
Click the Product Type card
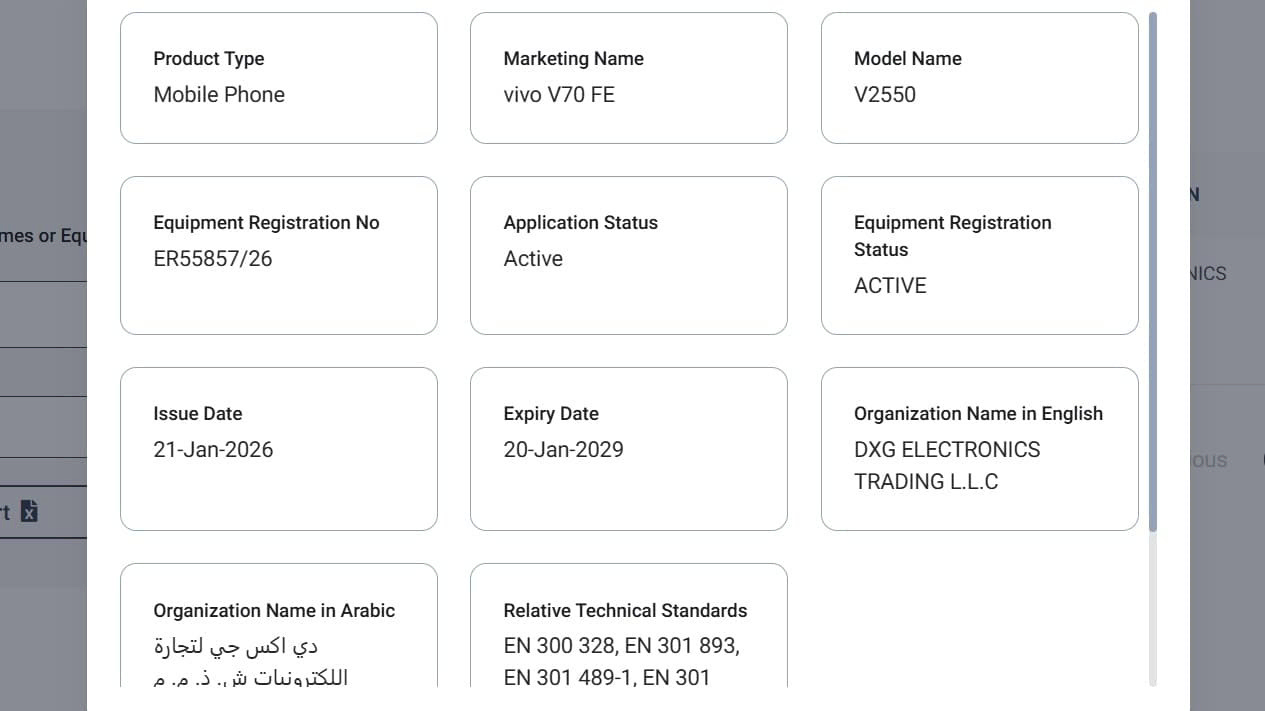coord(278,78)
